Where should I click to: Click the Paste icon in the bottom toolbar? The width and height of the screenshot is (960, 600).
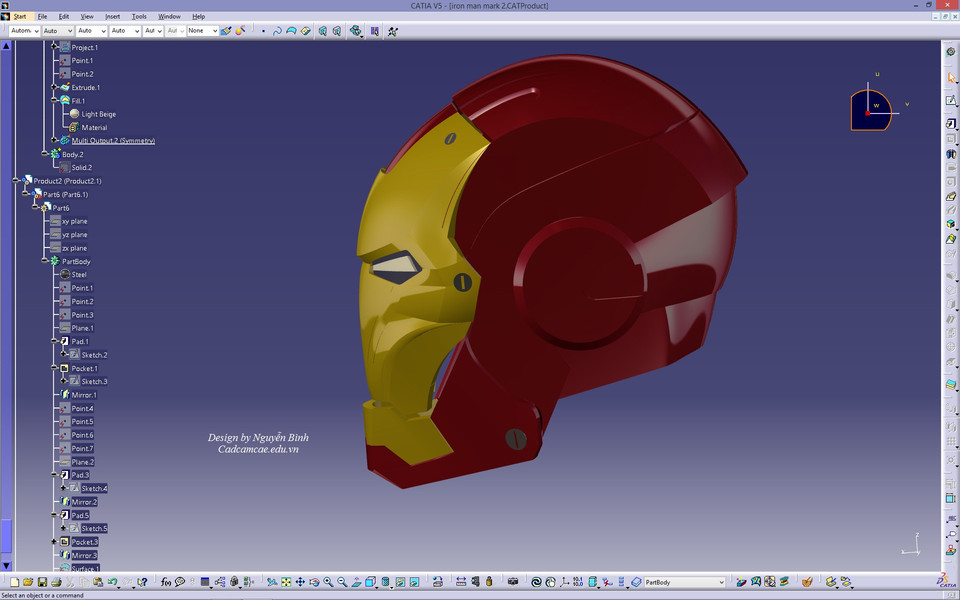[98, 582]
